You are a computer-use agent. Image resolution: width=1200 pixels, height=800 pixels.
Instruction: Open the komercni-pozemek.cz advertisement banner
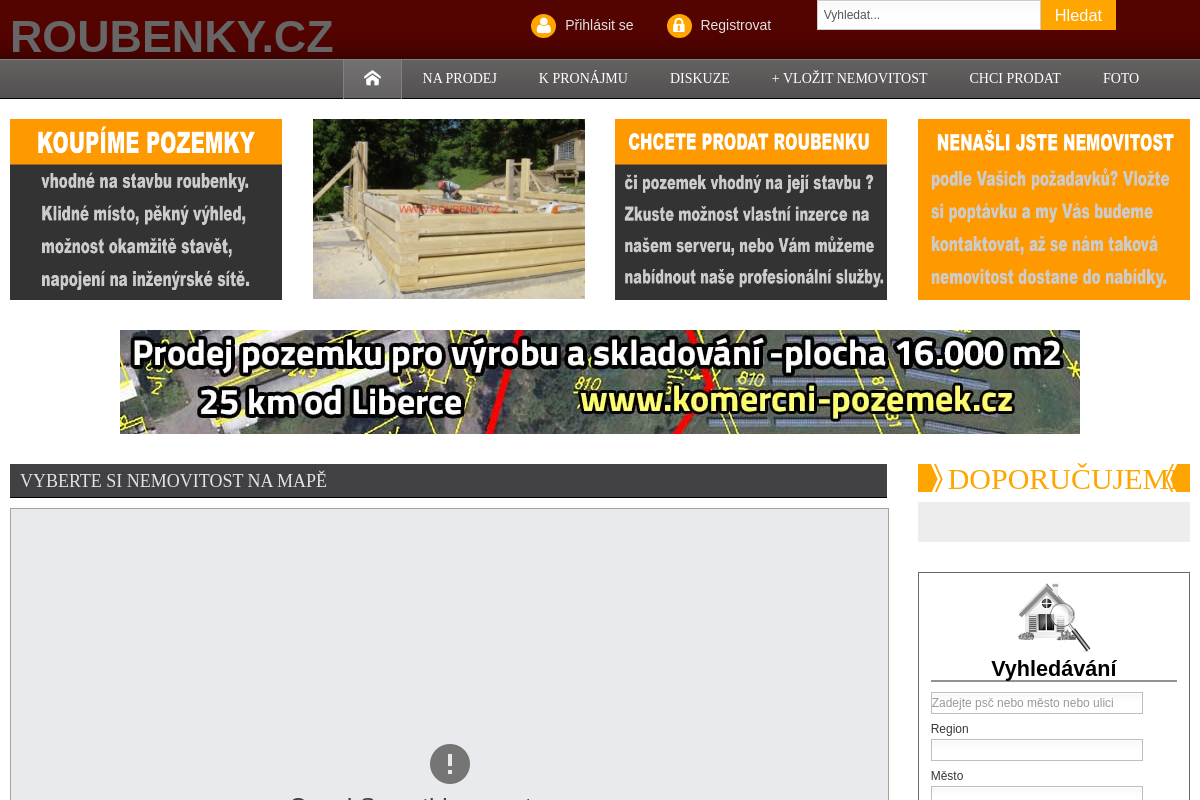pyautogui.click(x=600, y=382)
